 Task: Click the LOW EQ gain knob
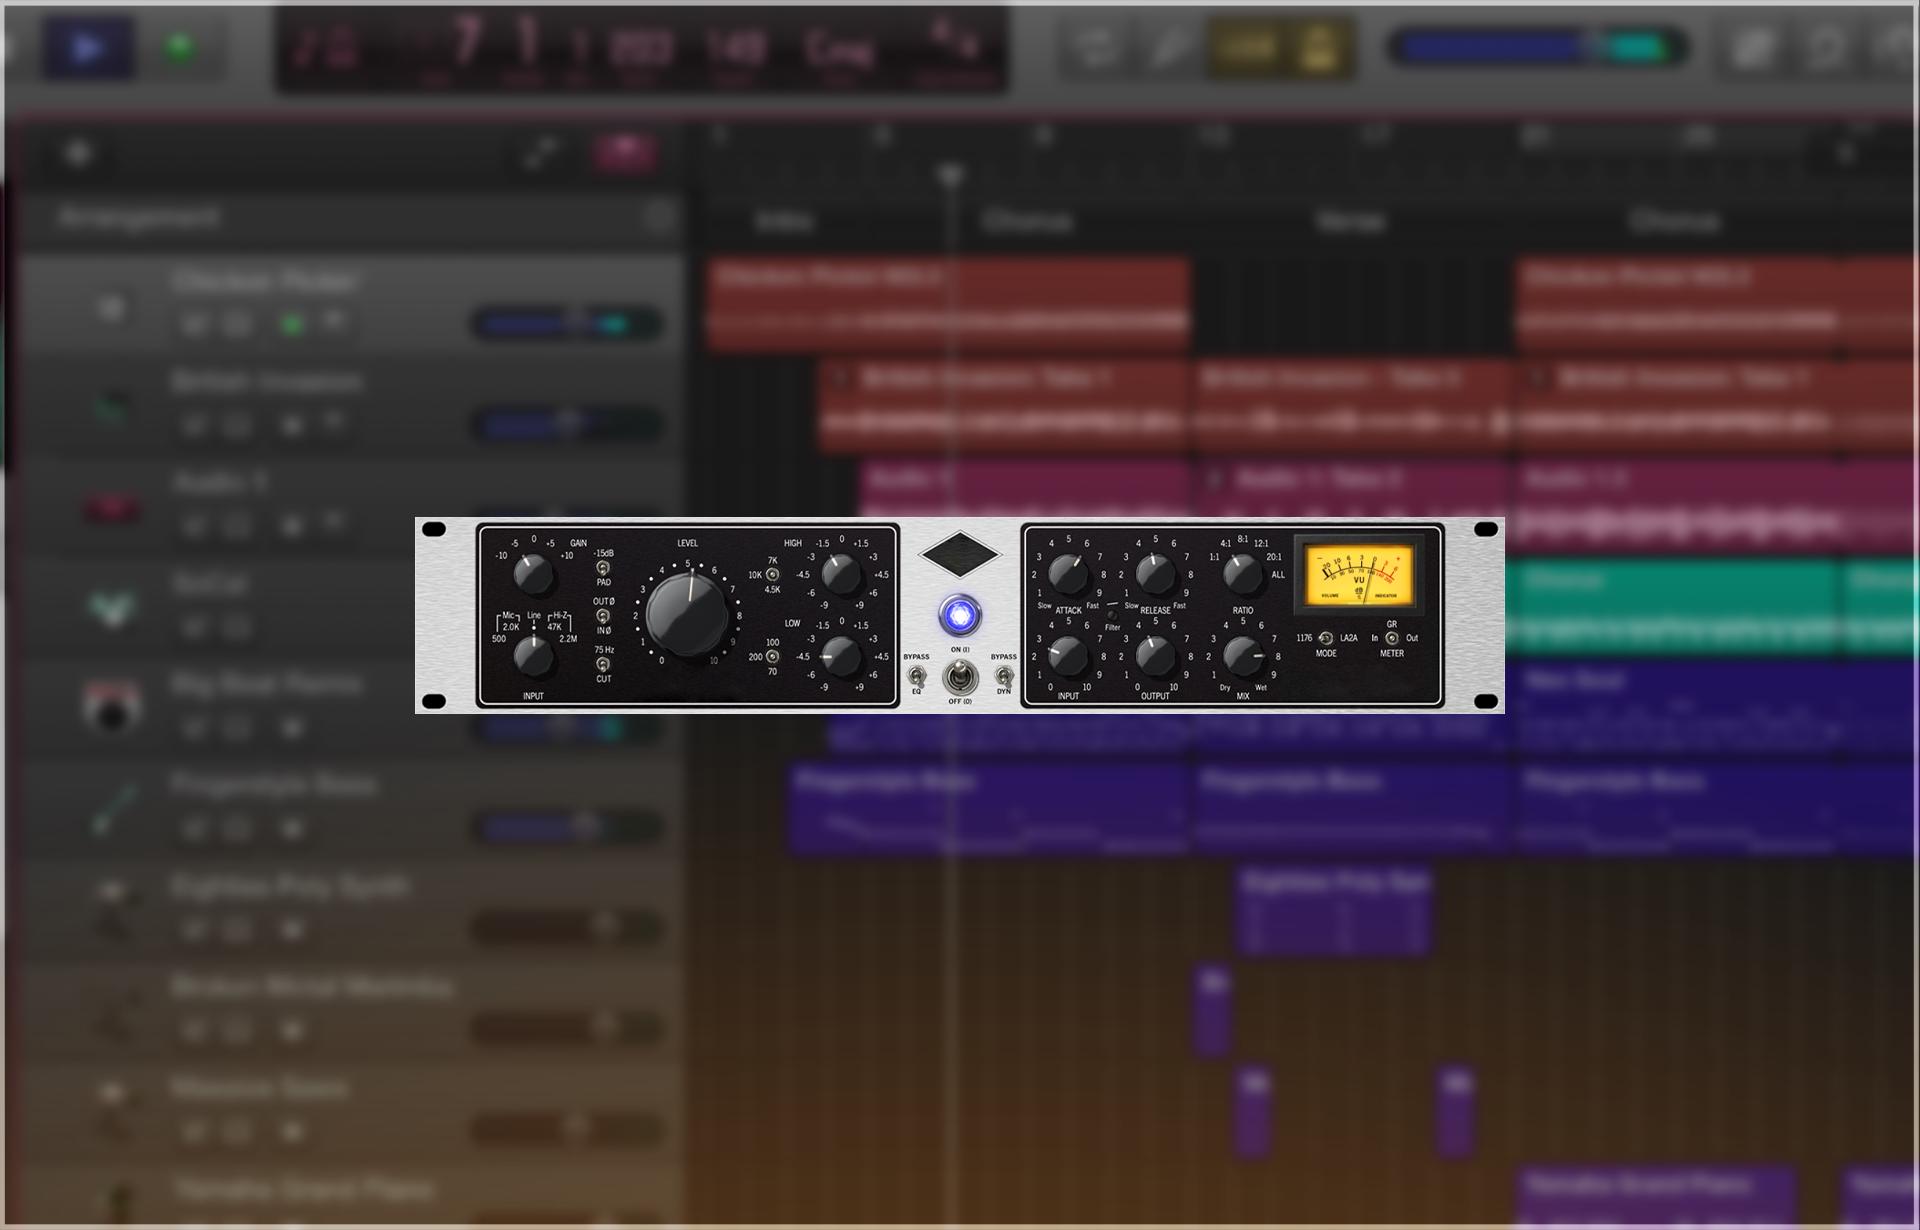click(x=841, y=657)
